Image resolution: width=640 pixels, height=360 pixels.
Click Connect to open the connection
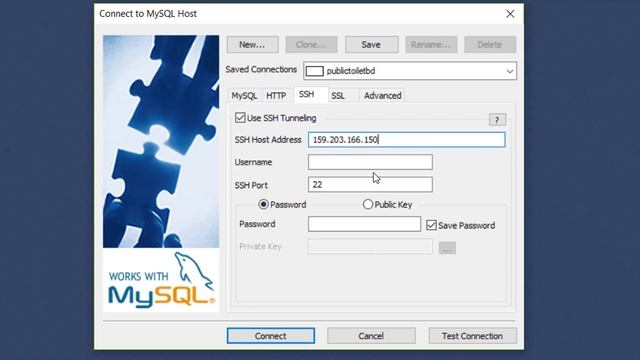click(271, 336)
